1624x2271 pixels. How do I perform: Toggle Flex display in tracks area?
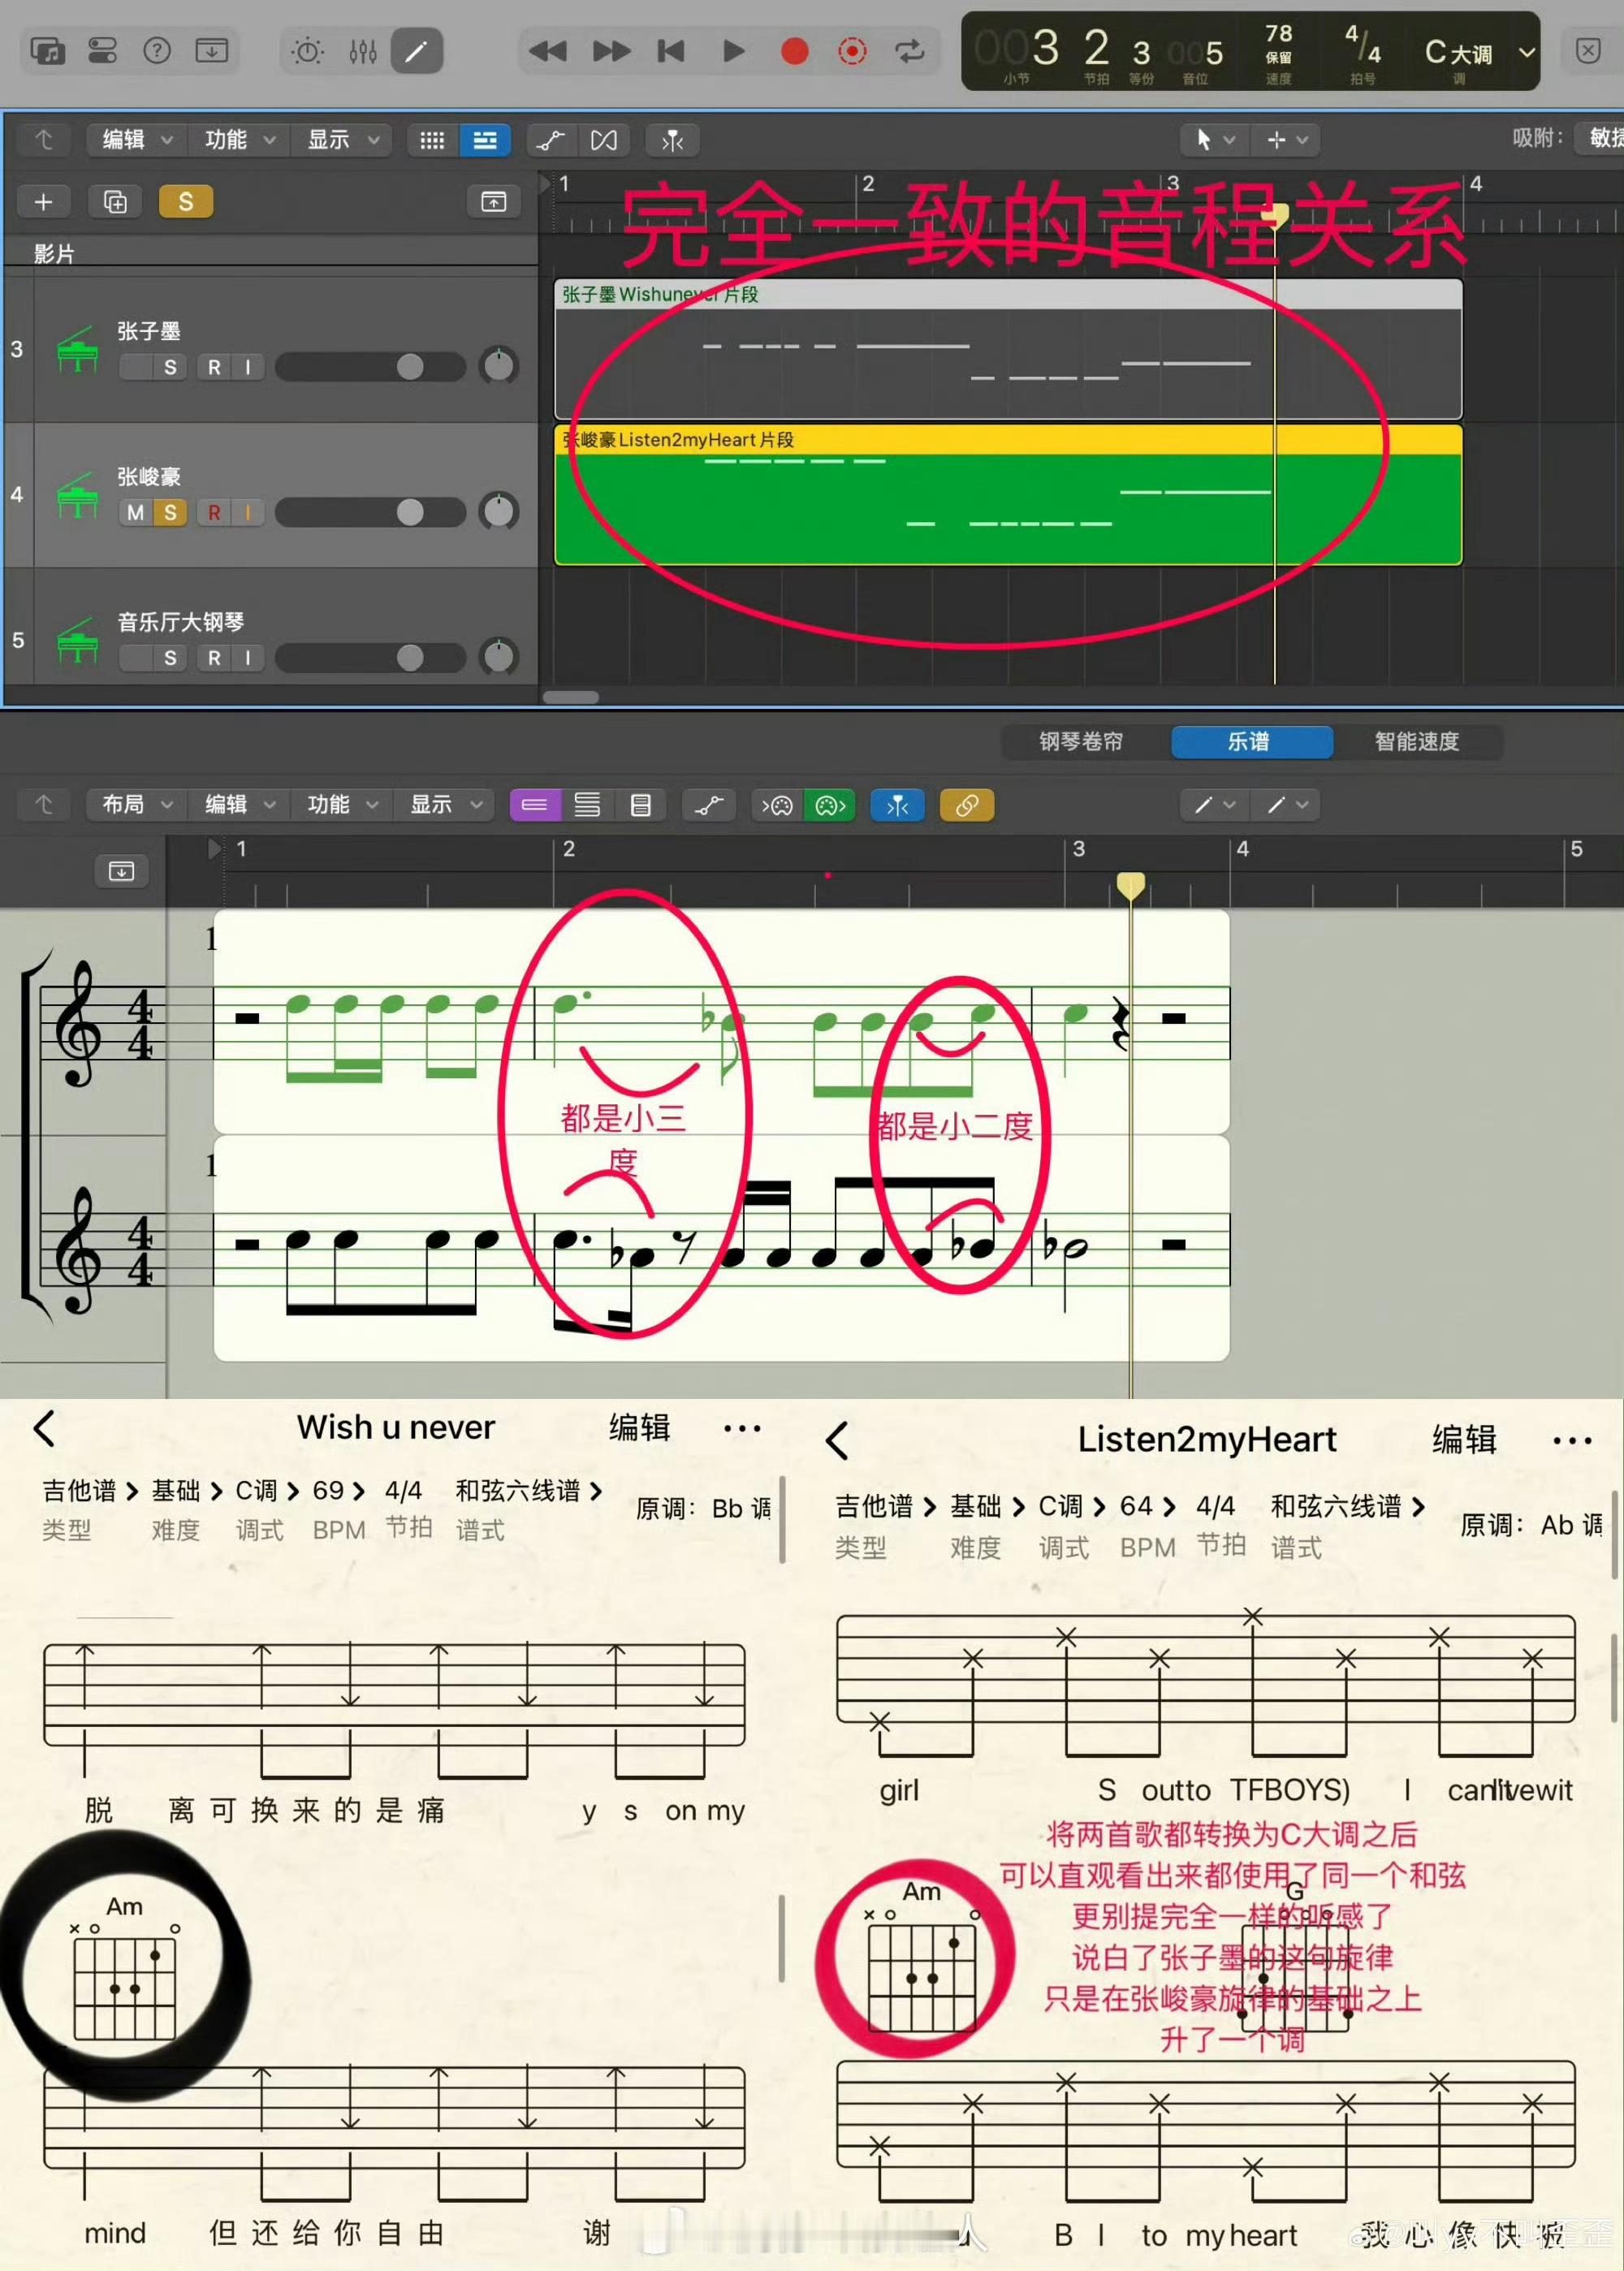click(604, 141)
